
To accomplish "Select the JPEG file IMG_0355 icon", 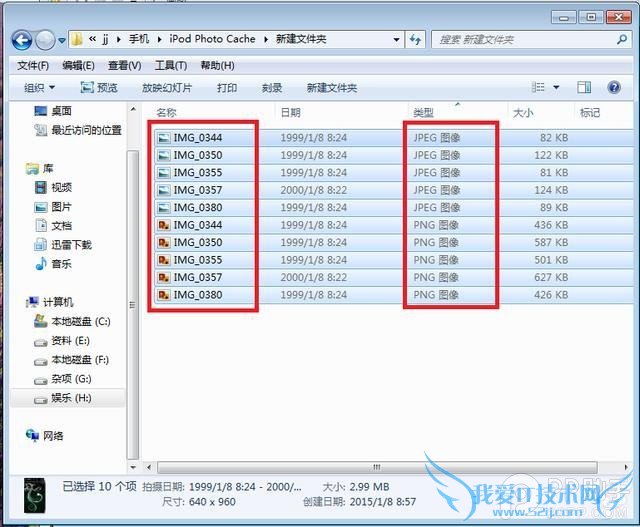I will pyautogui.click(x=164, y=173).
